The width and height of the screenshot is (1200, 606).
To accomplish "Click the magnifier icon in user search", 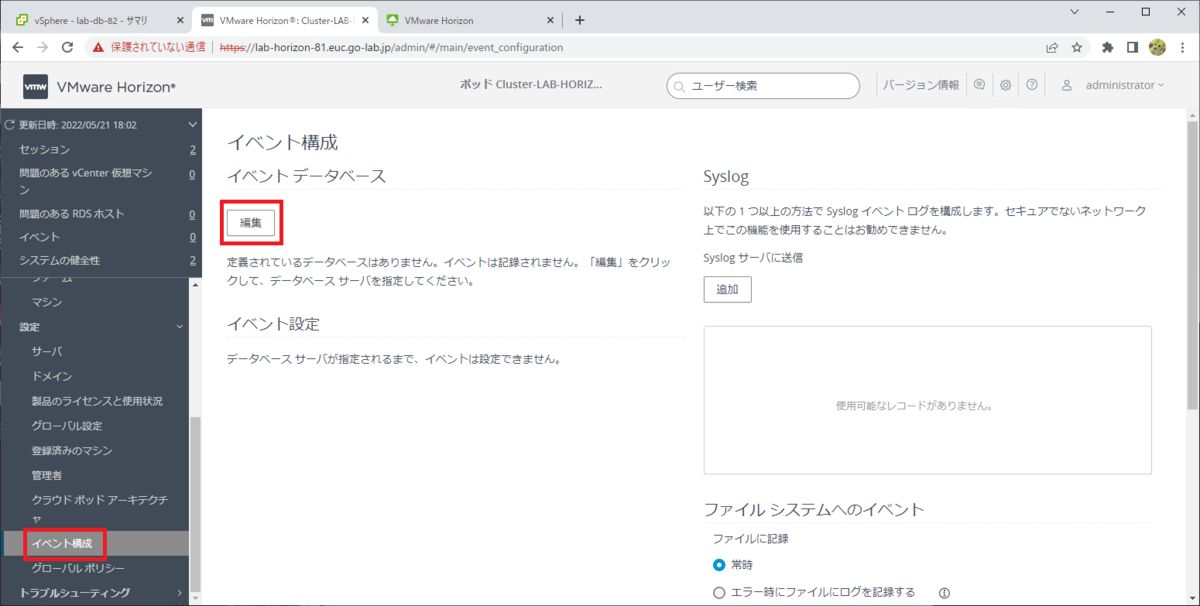I will 680,87.
